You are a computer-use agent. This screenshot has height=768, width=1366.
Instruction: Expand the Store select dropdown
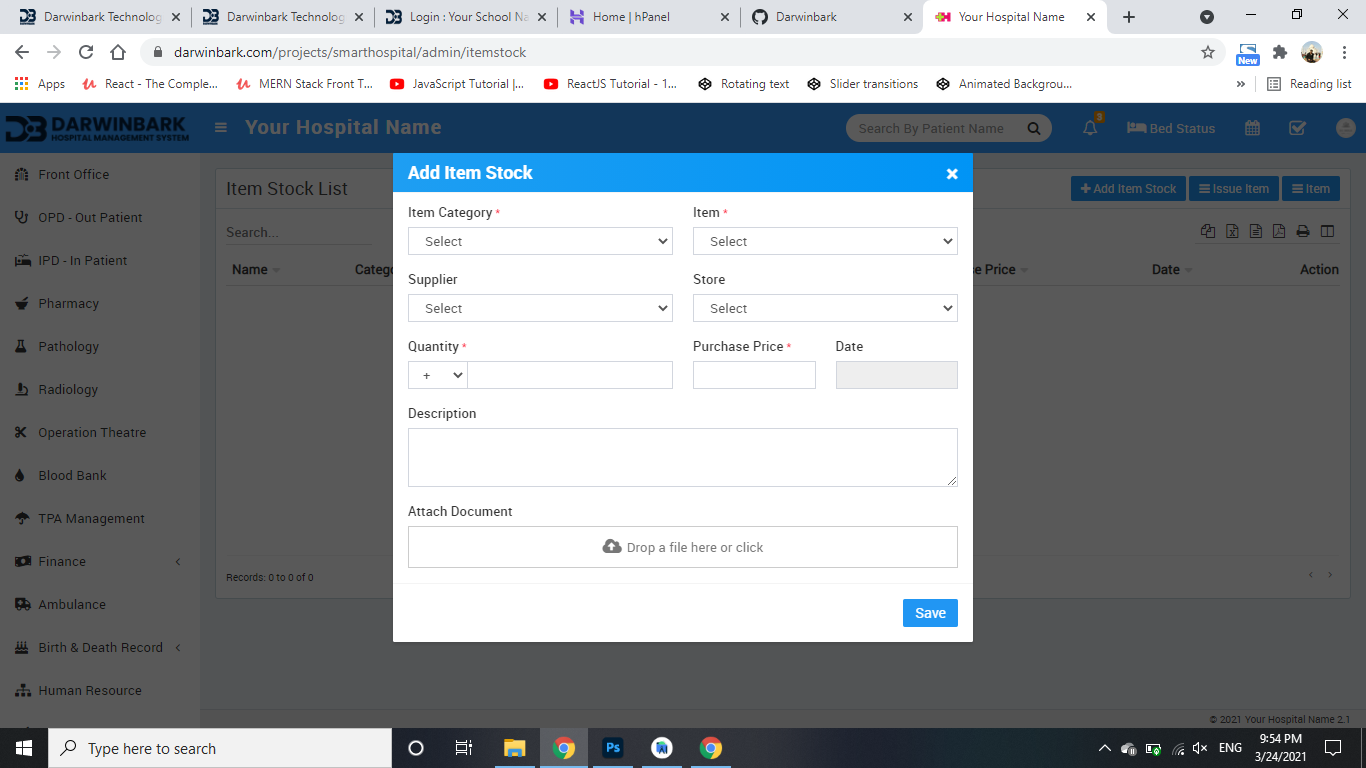pyautogui.click(x=825, y=308)
